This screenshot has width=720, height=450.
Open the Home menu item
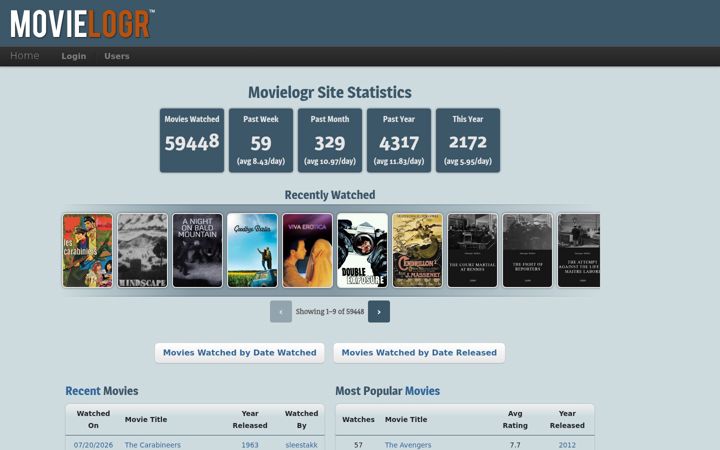tap(25, 56)
